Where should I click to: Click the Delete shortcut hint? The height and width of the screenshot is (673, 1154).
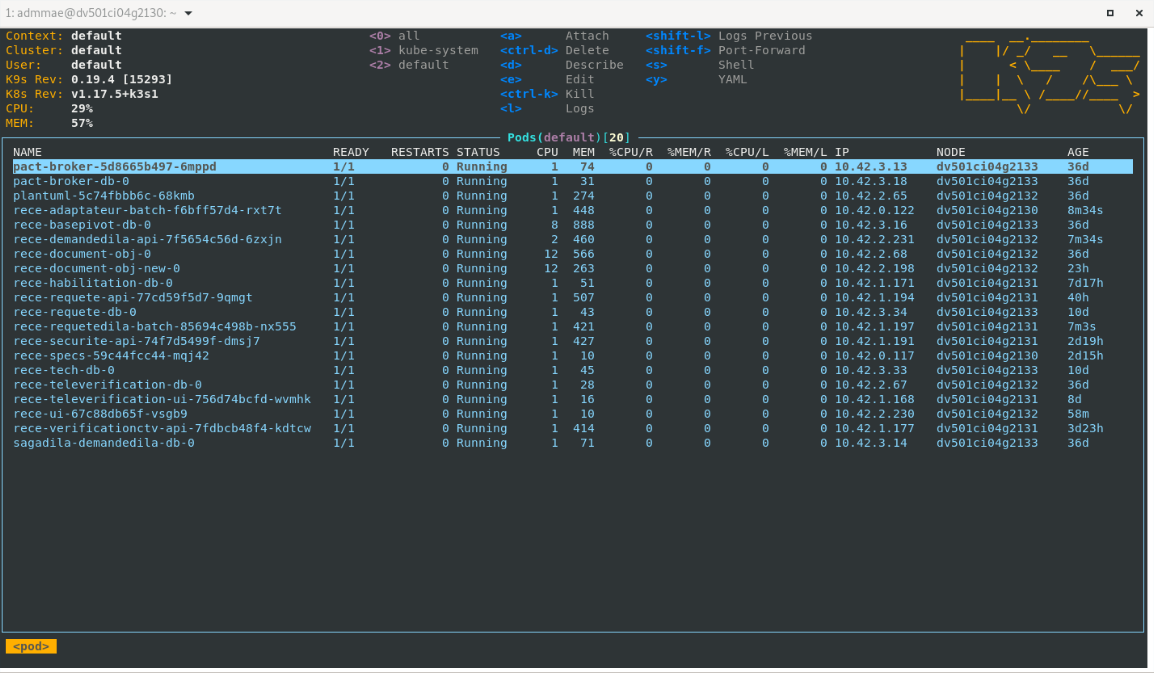click(555, 51)
